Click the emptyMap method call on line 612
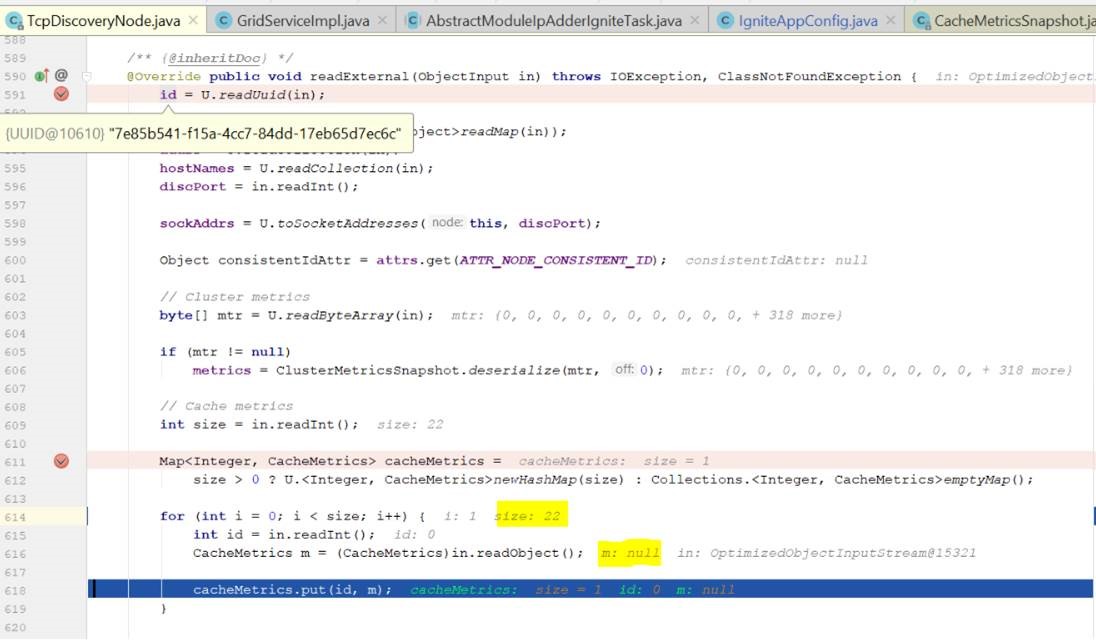The width and height of the screenshot is (1096, 642). click(x=976, y=480)
